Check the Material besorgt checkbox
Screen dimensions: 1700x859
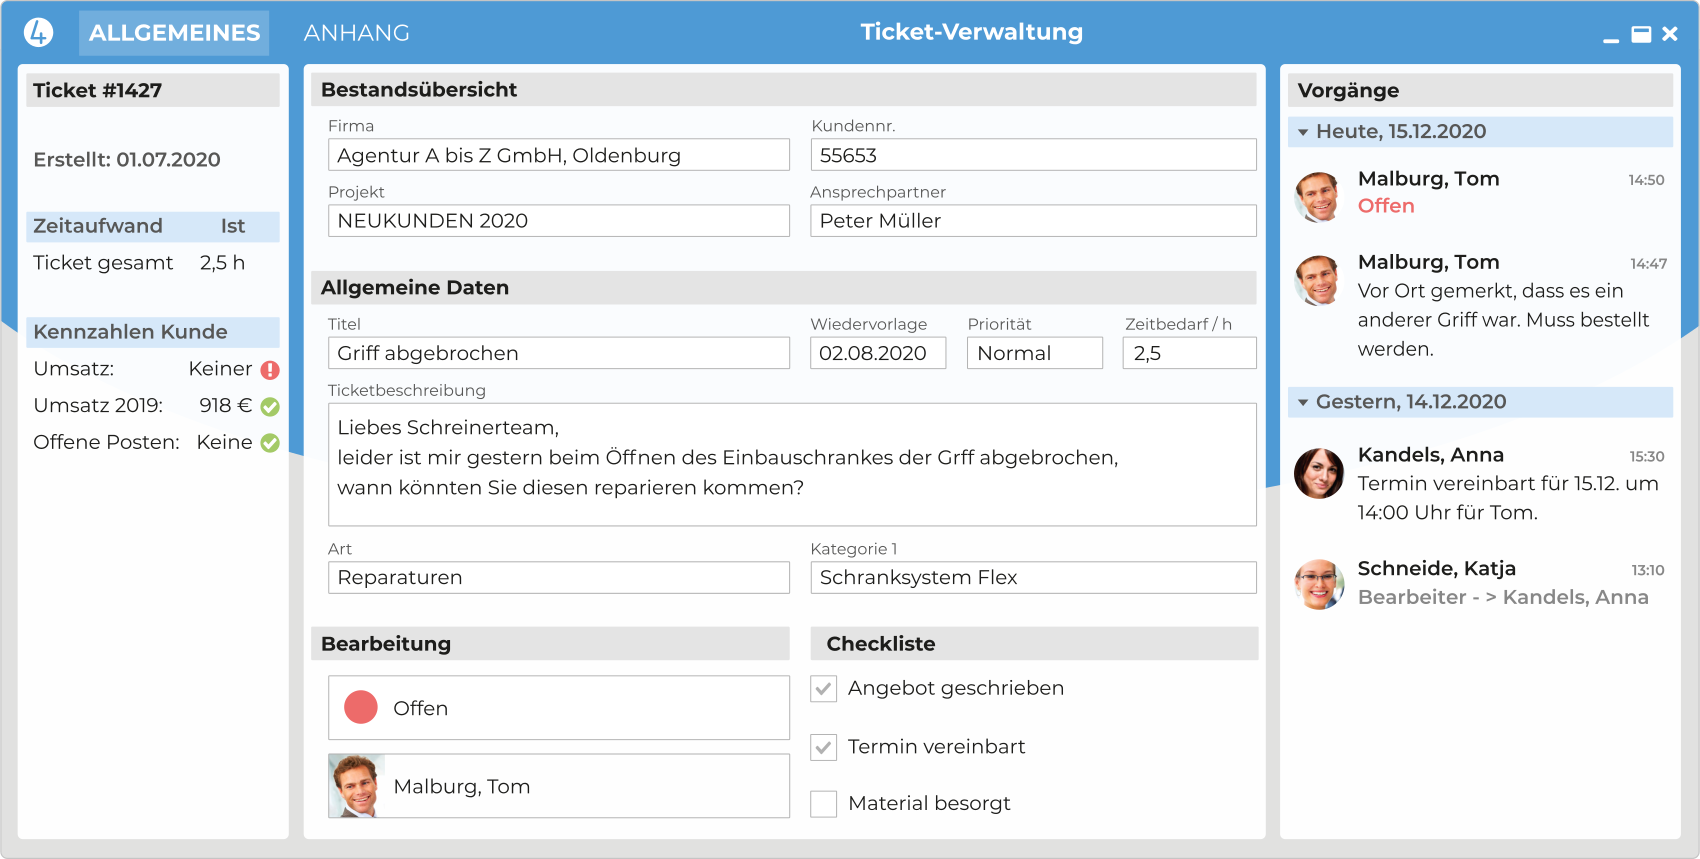point(824,804)
